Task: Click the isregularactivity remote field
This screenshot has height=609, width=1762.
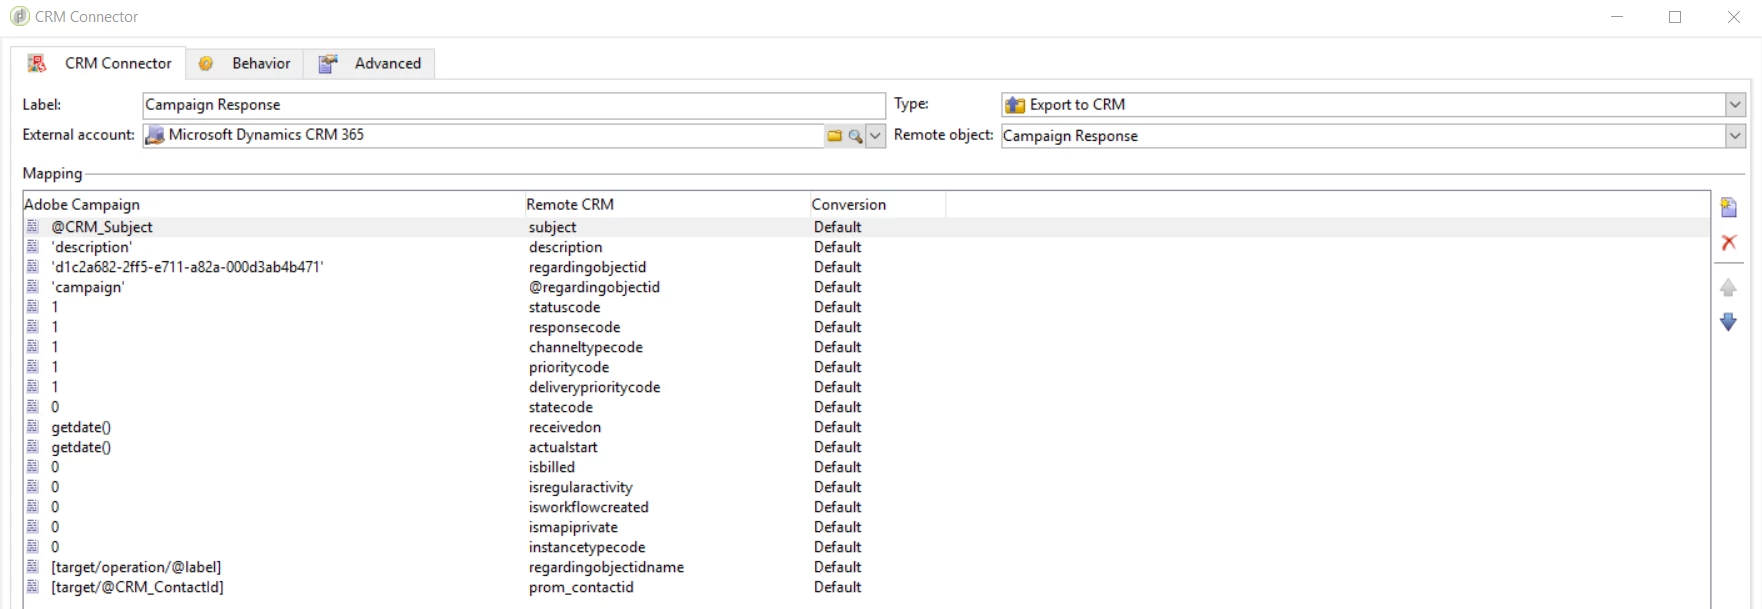Action: [581, 487]
